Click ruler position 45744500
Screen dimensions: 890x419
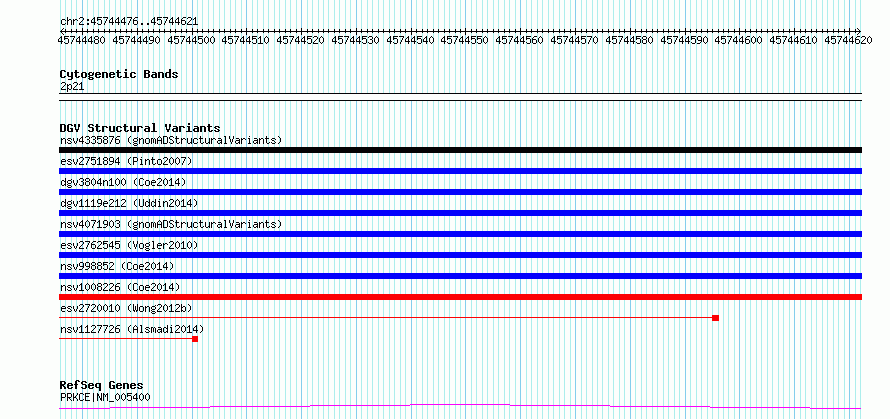click(192, 40)
